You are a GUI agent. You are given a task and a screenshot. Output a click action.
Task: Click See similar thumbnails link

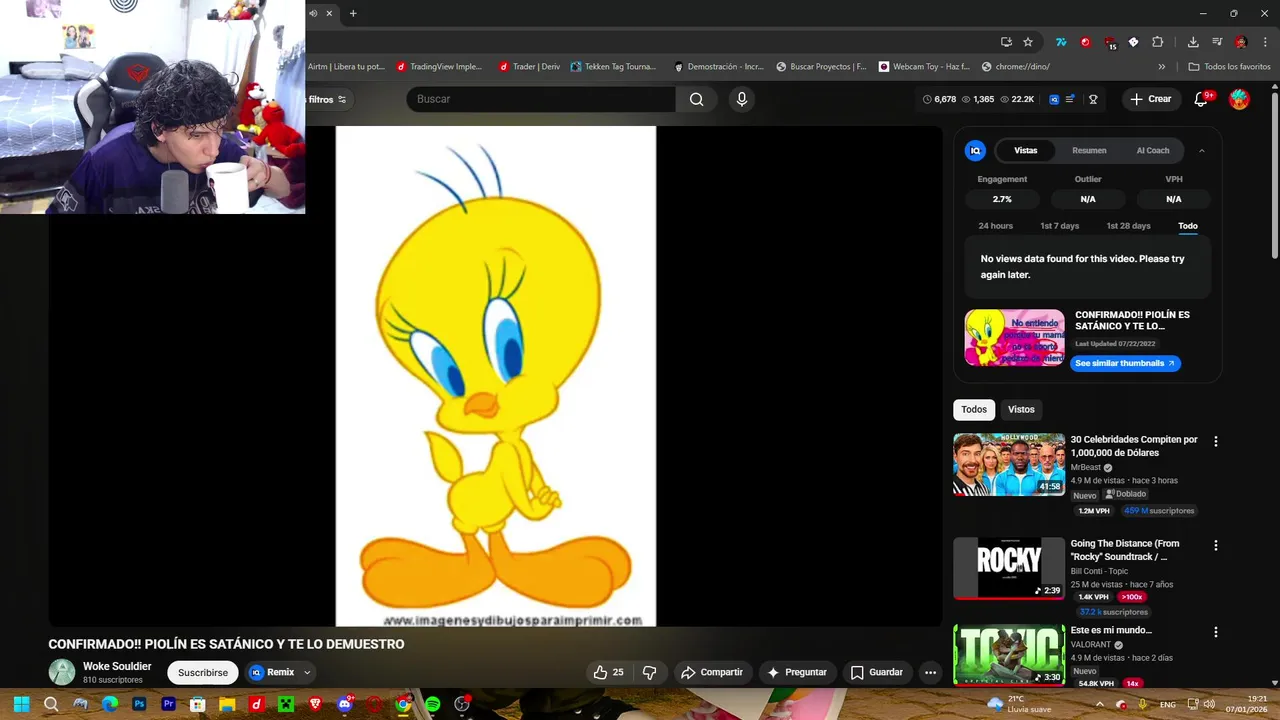pos(1125,363)
